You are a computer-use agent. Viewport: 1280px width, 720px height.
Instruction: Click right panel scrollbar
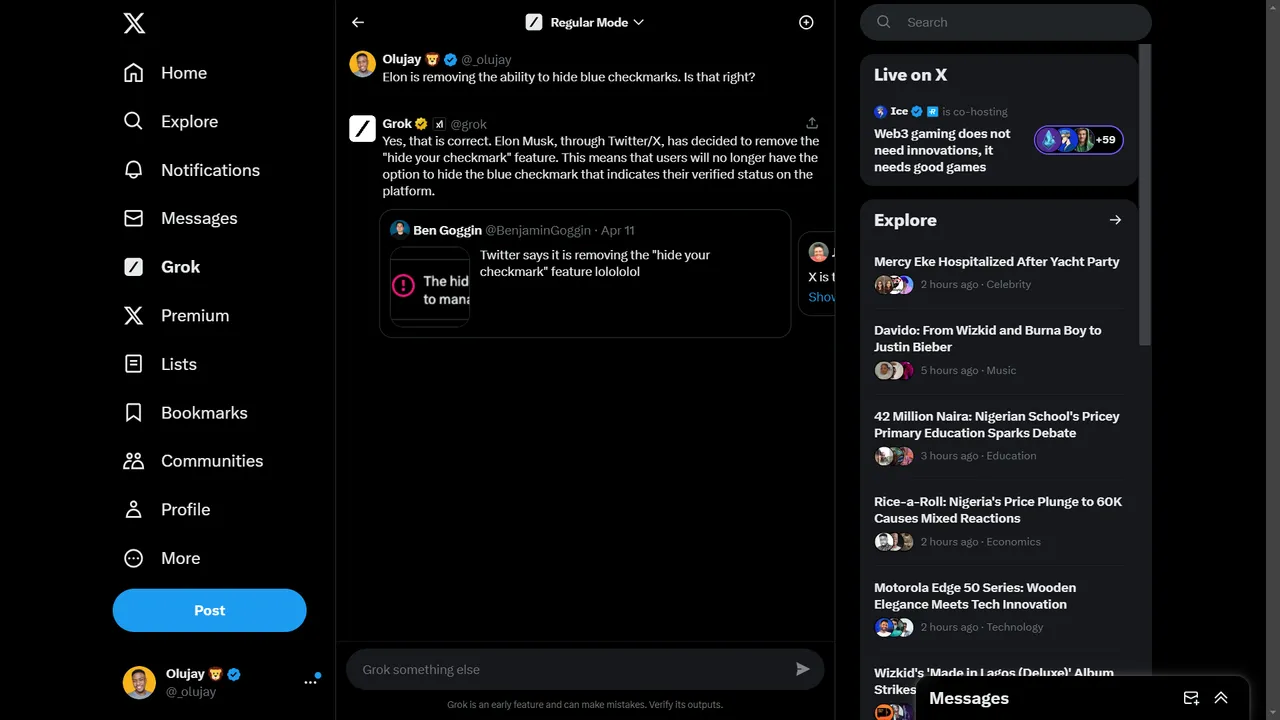[x=1145, y=195]
